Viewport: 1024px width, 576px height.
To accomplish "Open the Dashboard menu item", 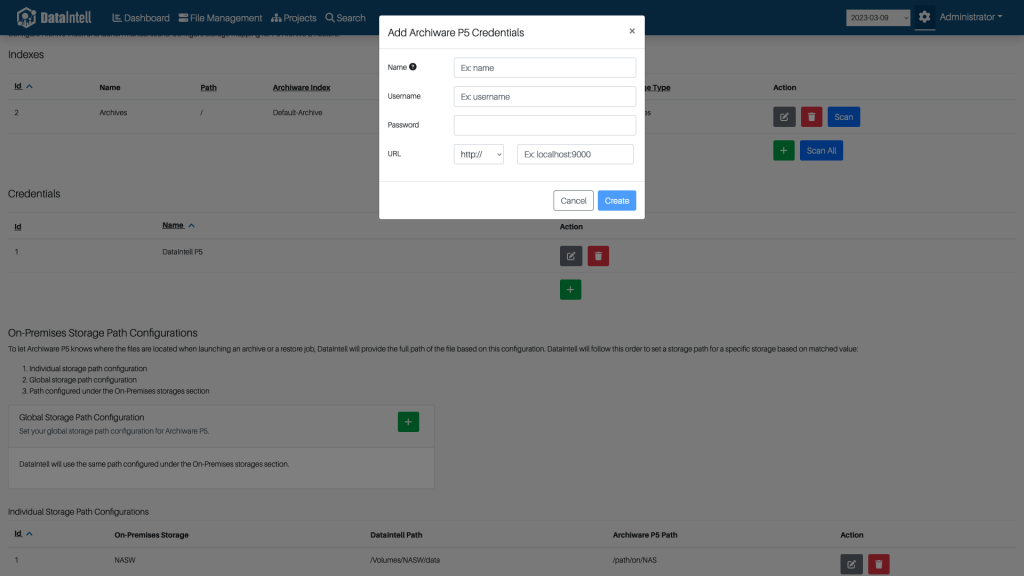I will click(140, 18).
